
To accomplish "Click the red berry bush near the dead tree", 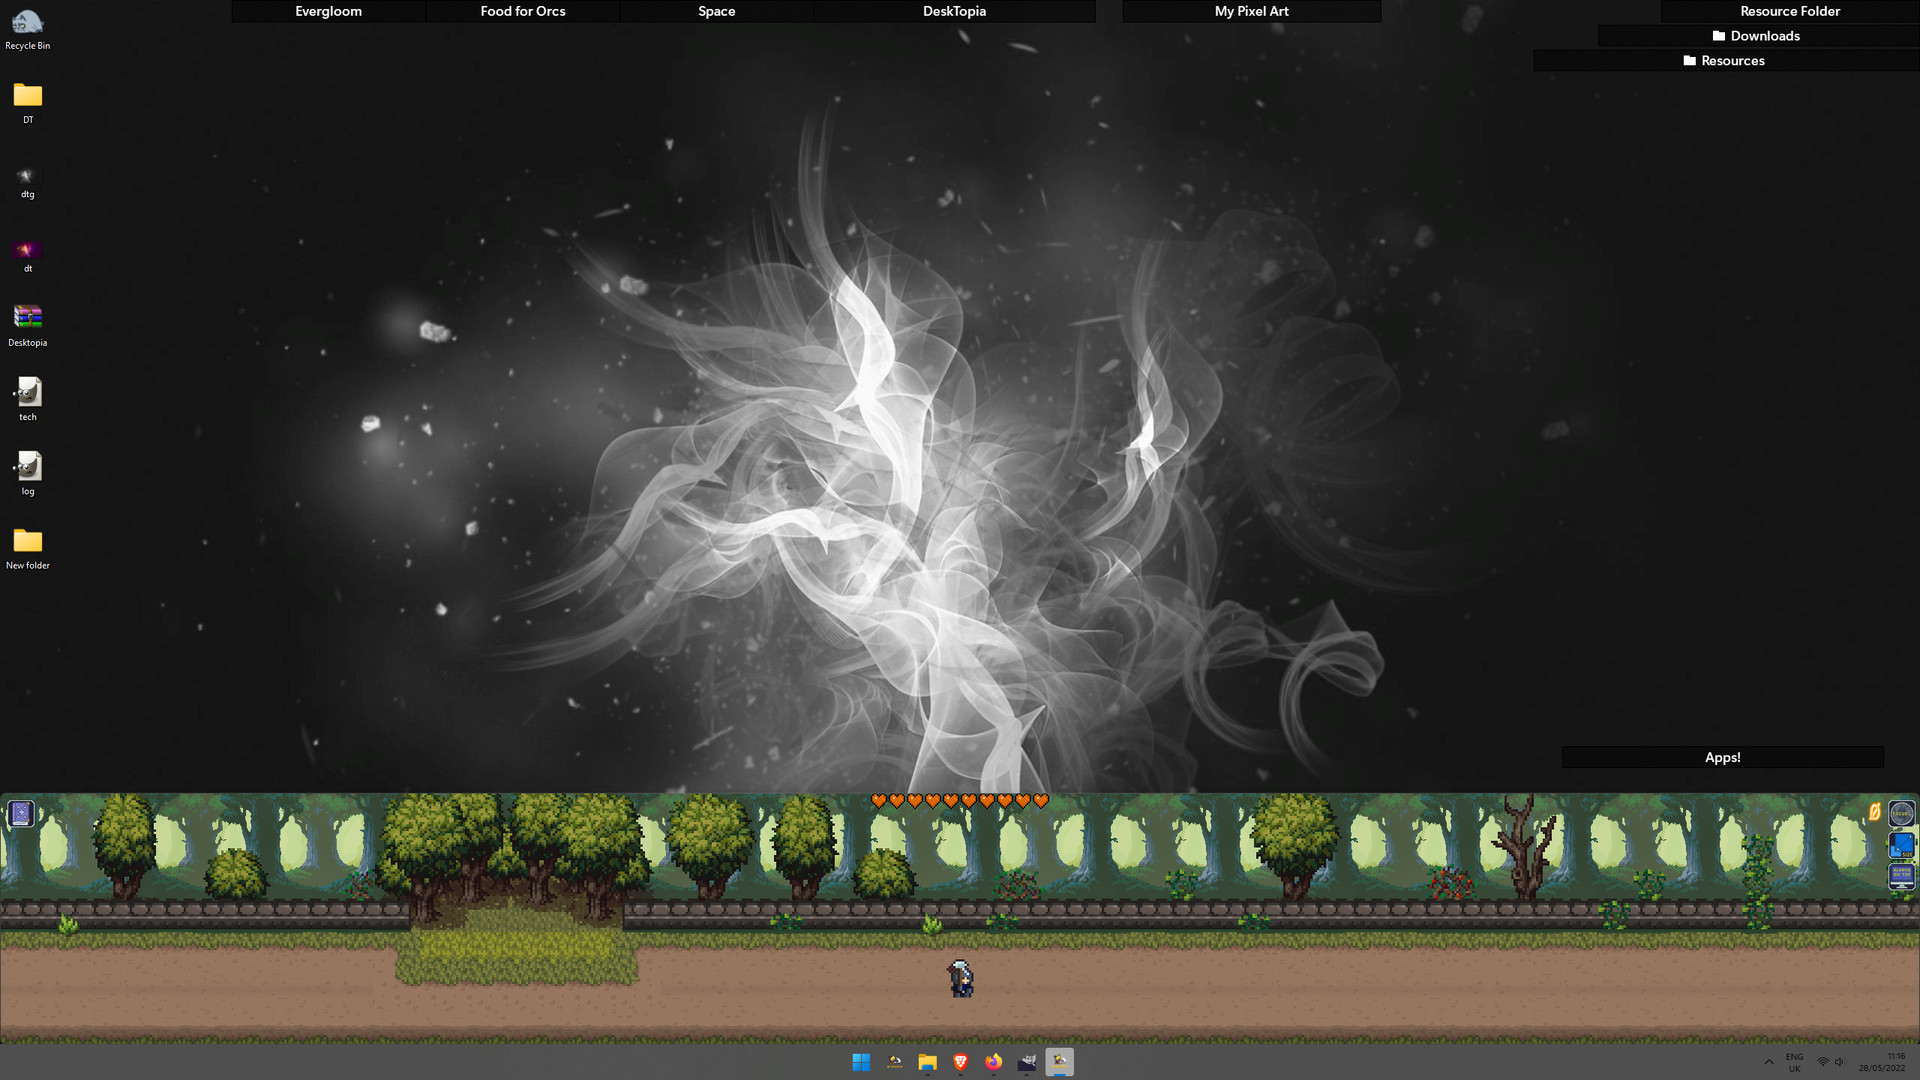I will (1451, 883).
